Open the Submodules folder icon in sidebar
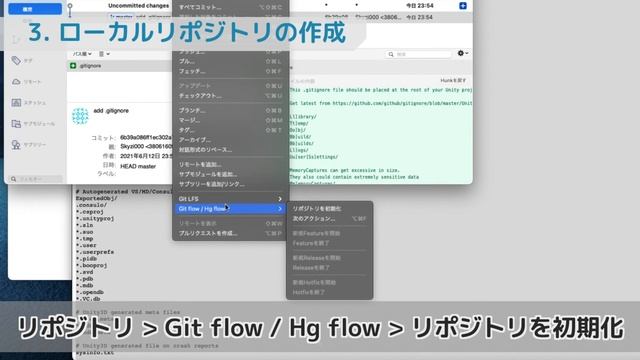 pyautogui.click(x=16, y=124)
